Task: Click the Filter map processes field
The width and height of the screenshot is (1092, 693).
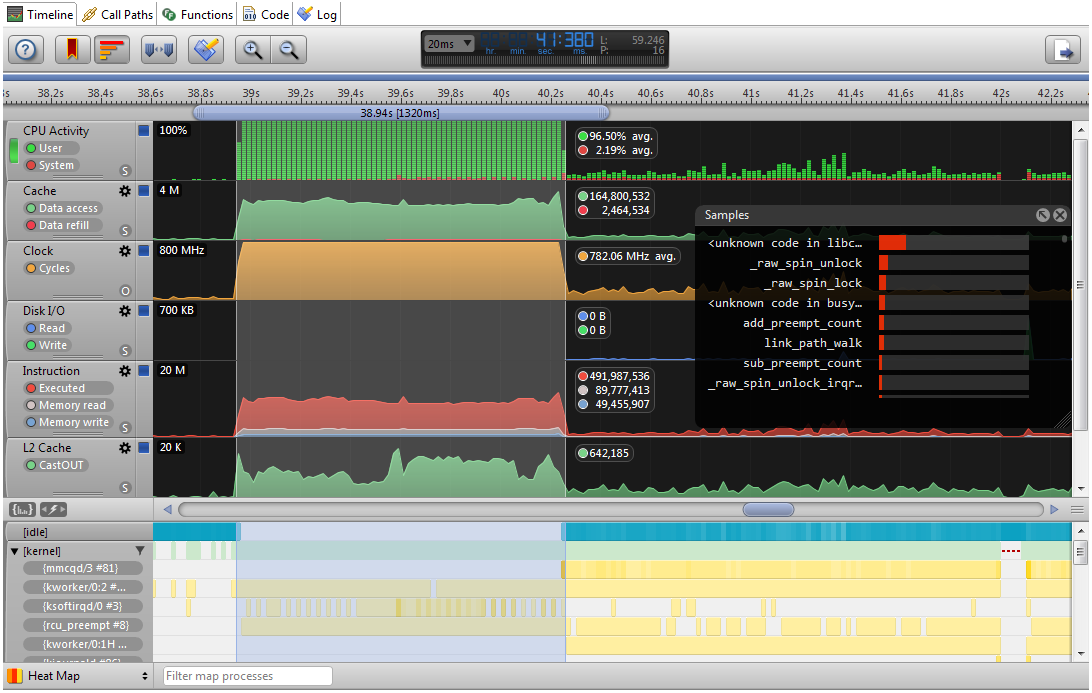Action: [248, 676]
